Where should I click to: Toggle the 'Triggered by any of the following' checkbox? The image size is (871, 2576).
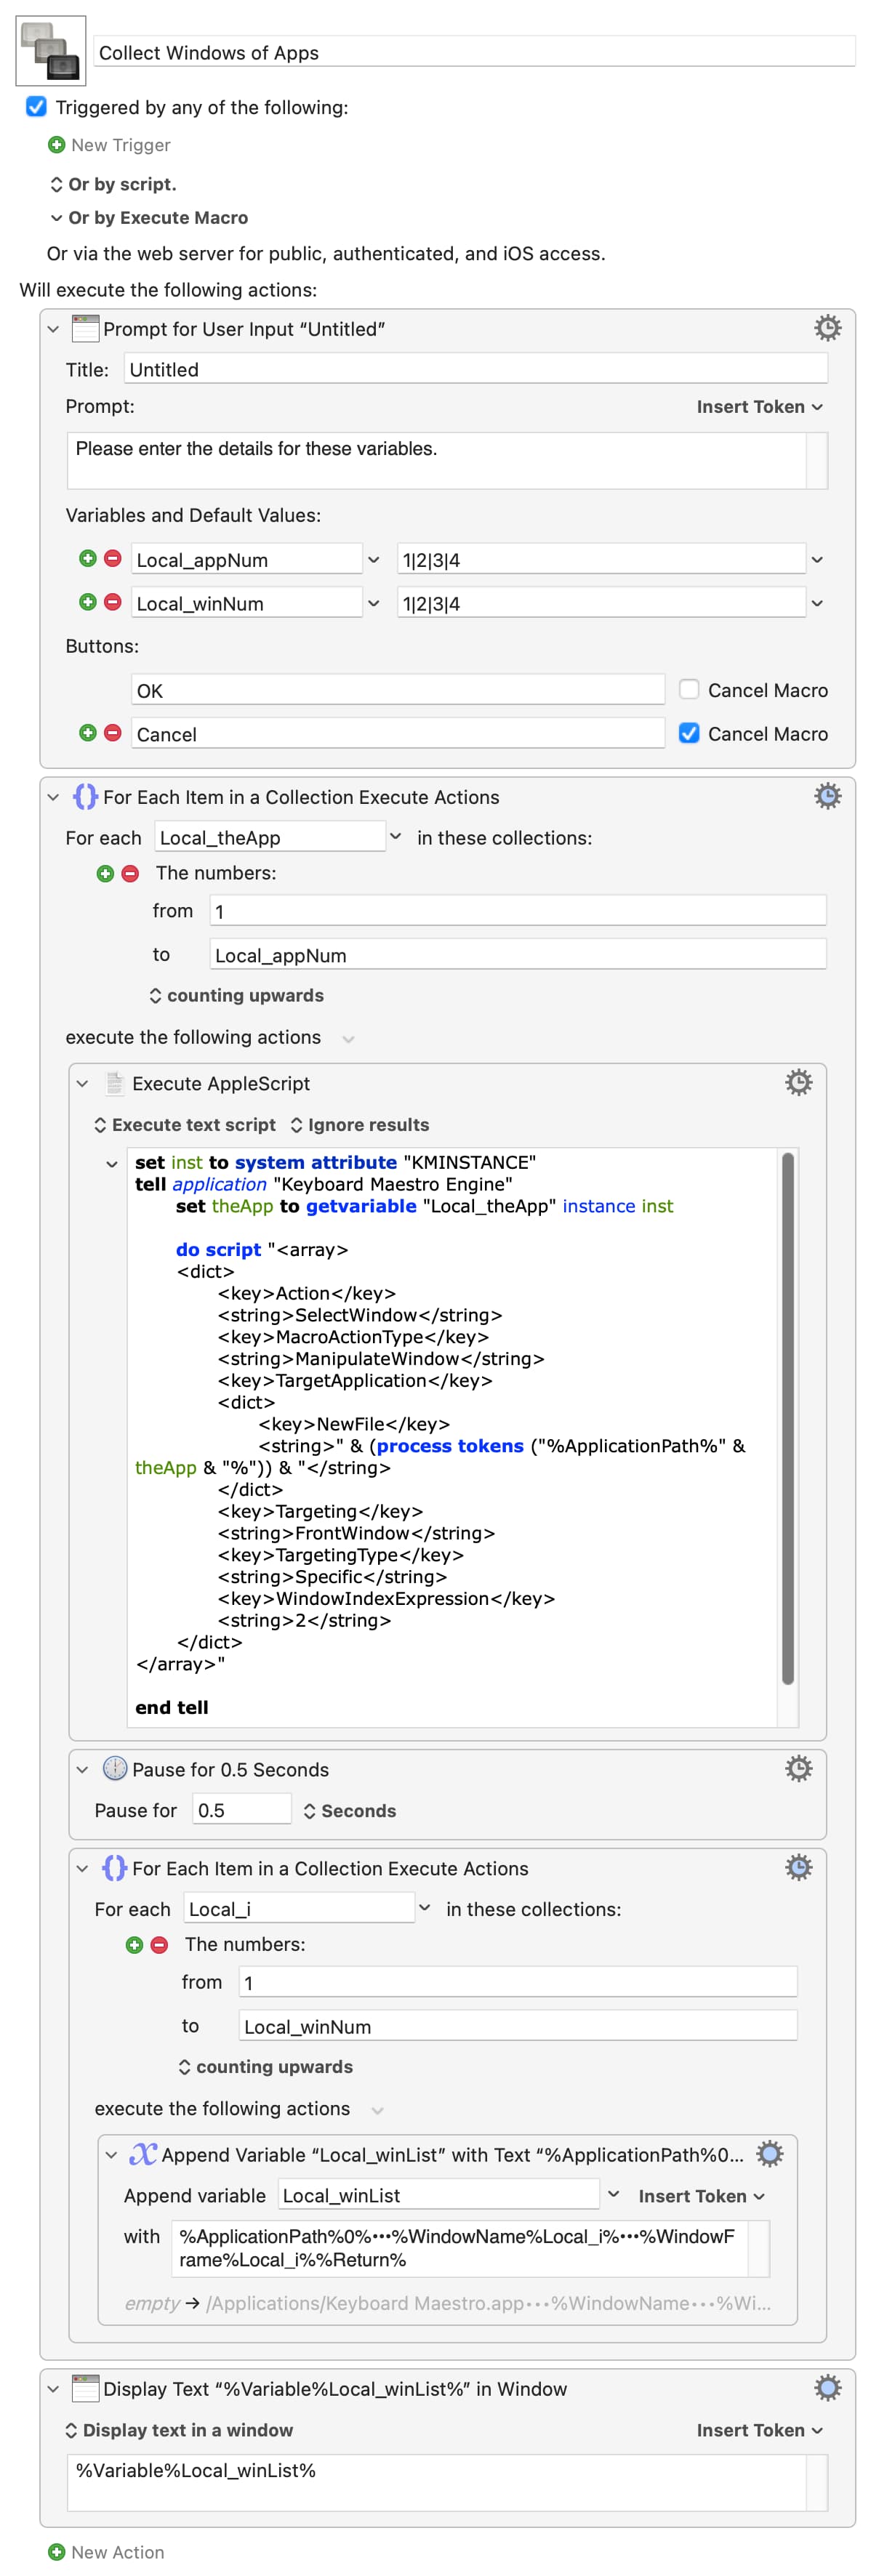(36, 107)
